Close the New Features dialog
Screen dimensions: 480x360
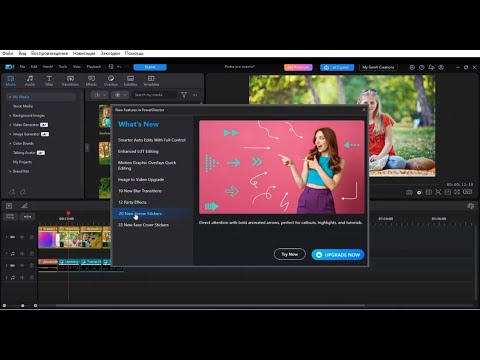pos(364,110)
